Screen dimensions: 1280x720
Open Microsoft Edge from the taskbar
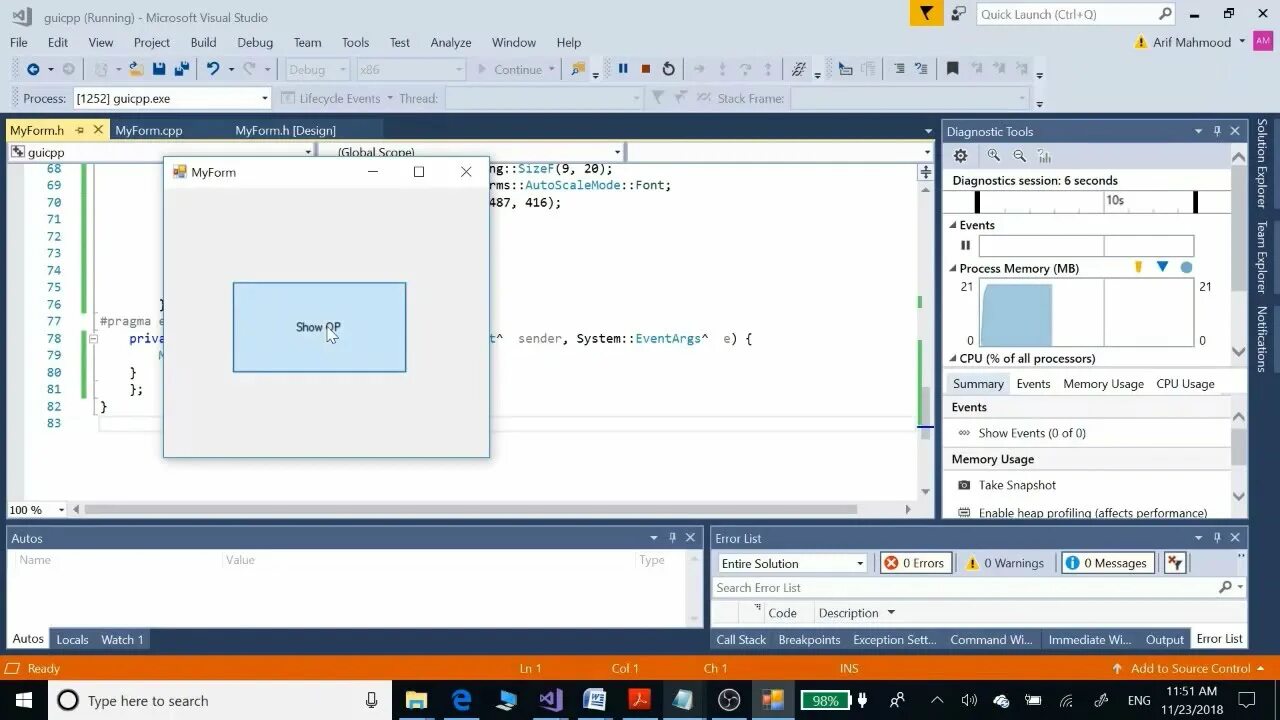[461, 700]
